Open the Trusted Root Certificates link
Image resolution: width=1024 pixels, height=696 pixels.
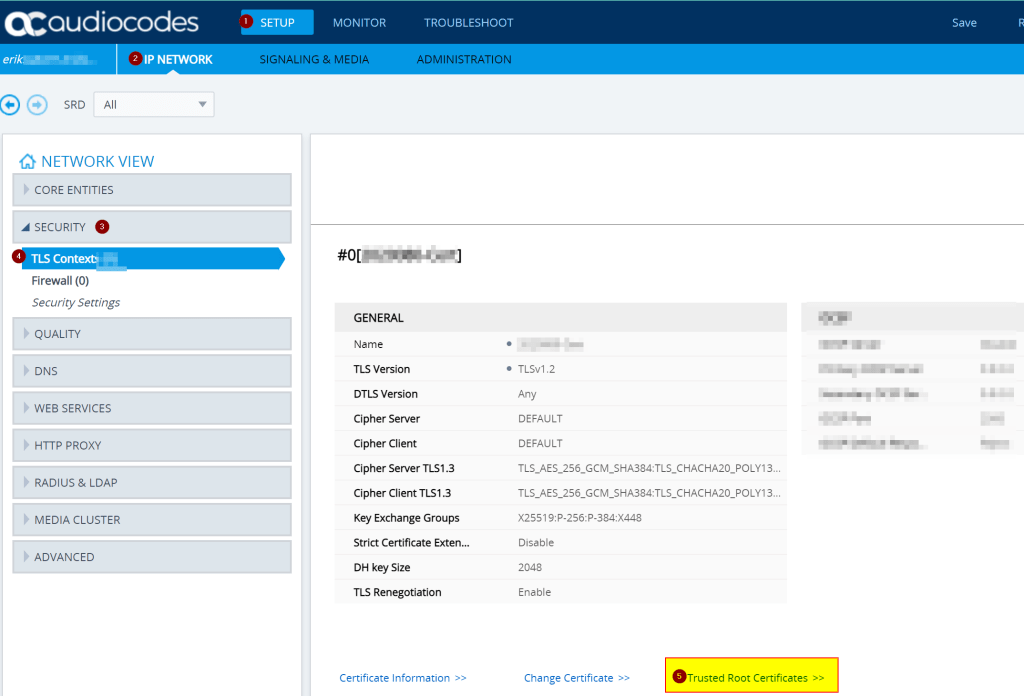pyautogui.click(x=755, y=678)
